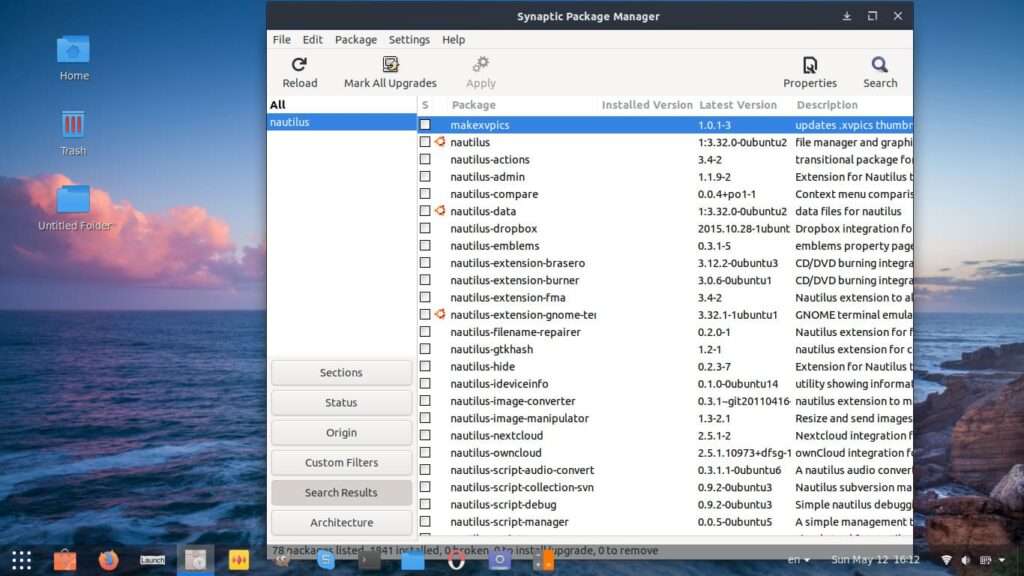This screenshot has width=1024, height=576.
Task: Sort by the Latest Version column header
Action: (x=738, y=104)
